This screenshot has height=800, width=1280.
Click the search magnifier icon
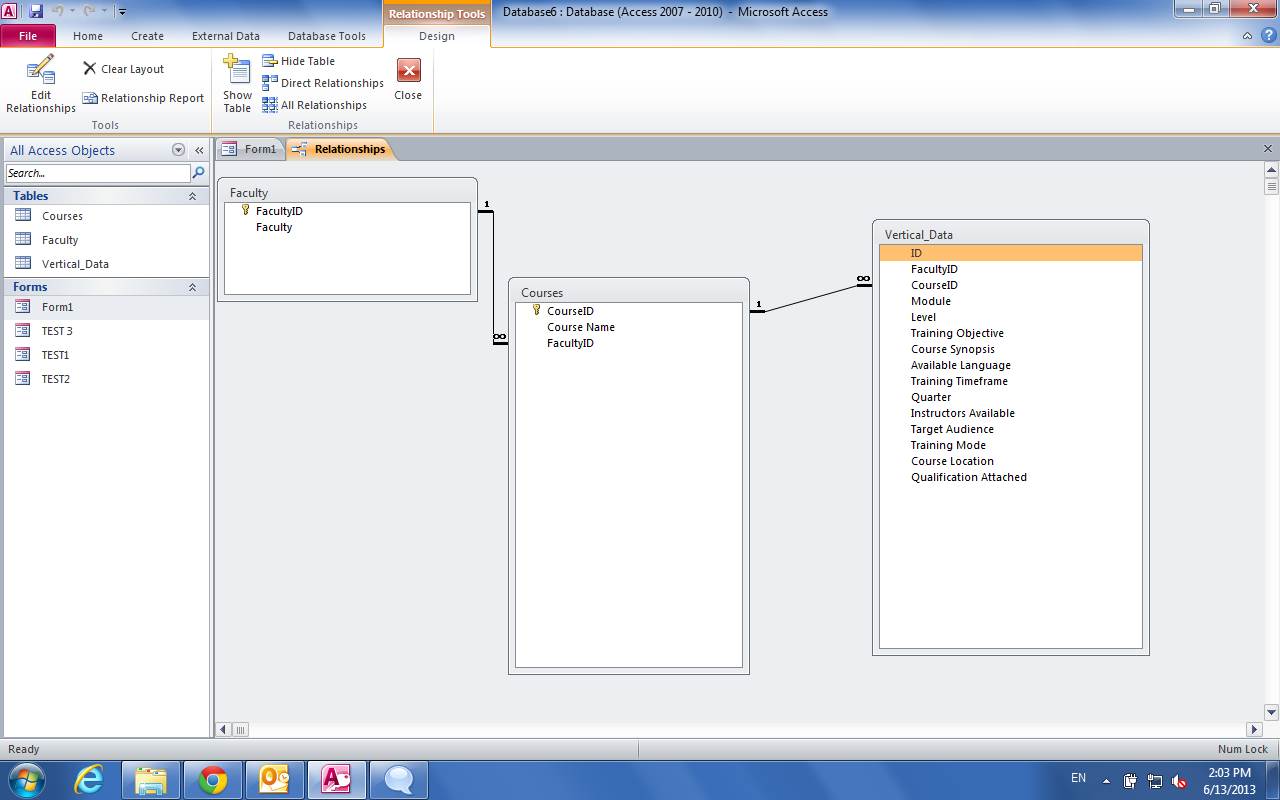click(x=198, y=173)
